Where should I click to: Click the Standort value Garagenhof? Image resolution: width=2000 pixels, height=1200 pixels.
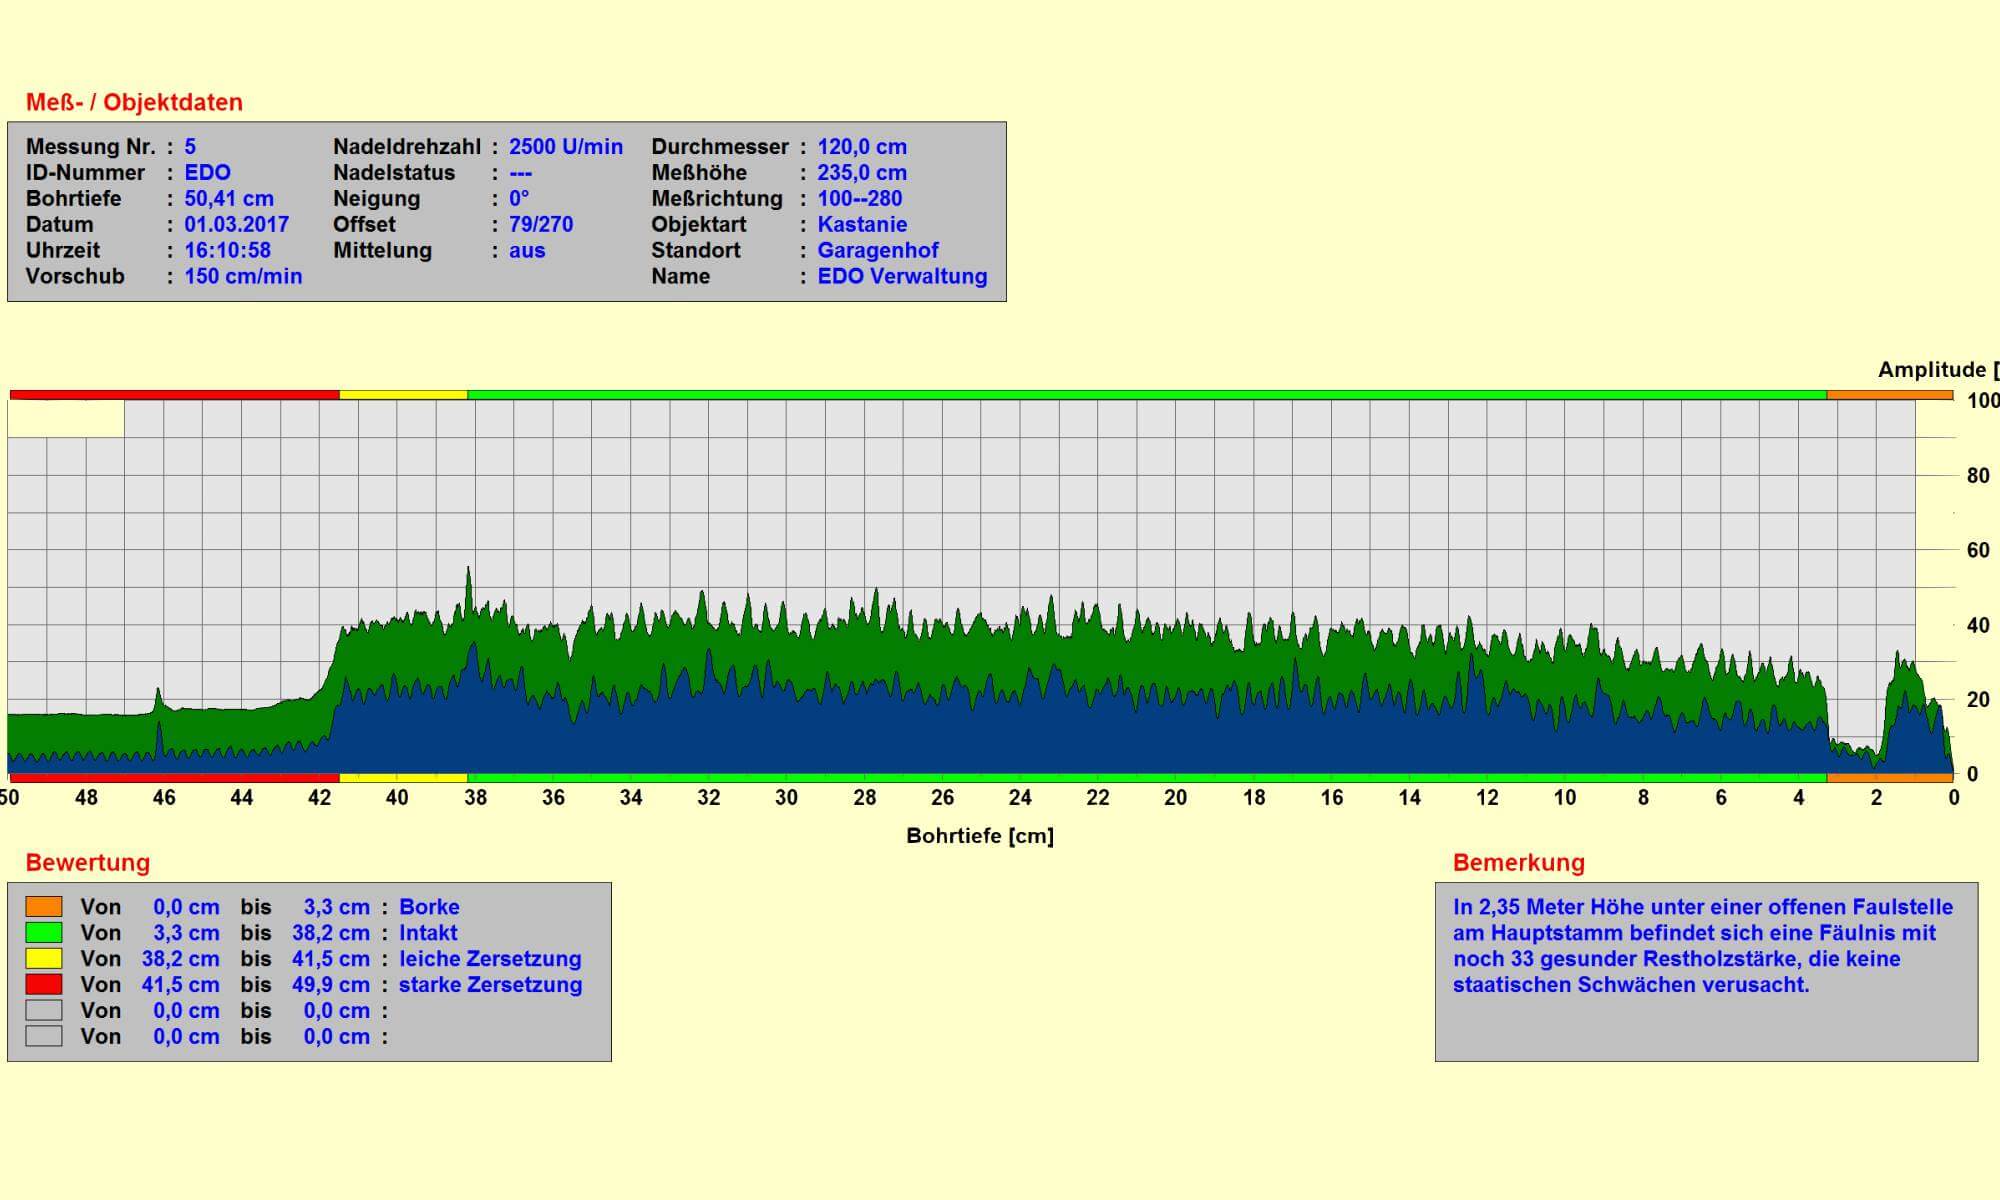(x=878, y=251)
